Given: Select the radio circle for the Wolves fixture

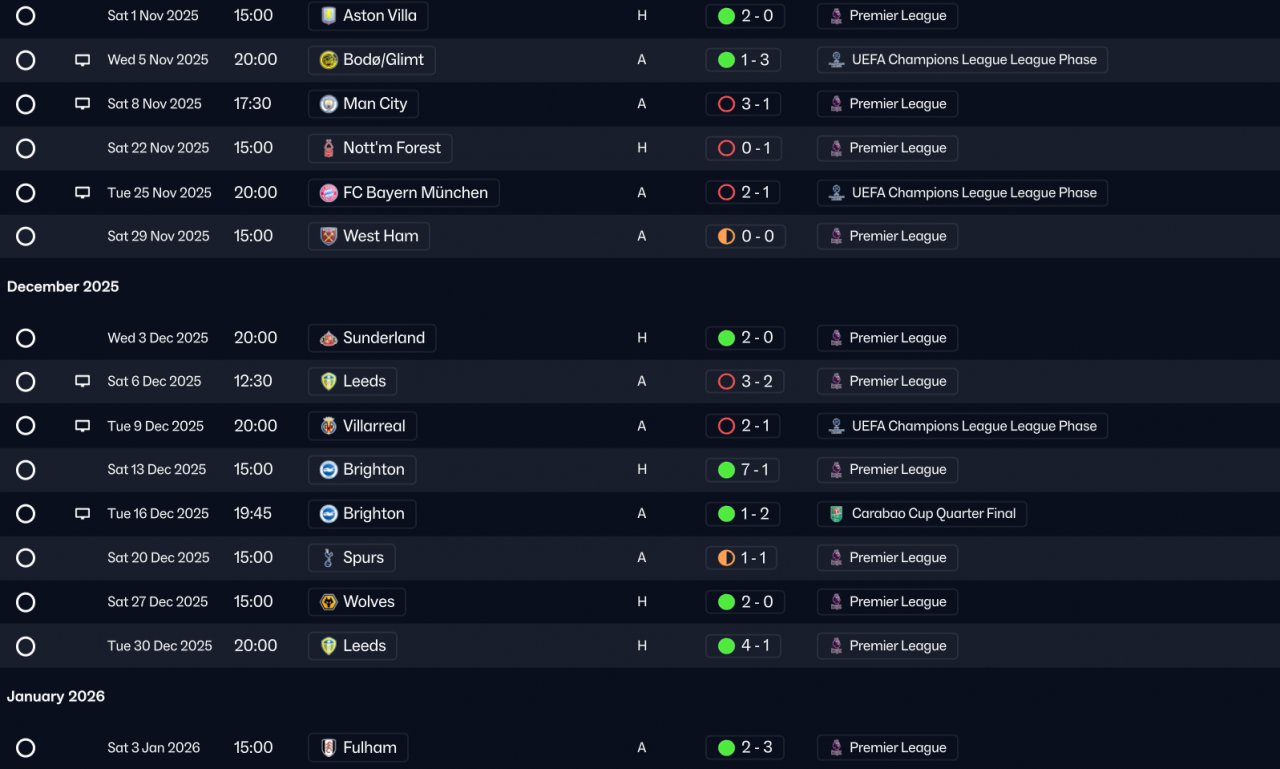Looking at the screenshot, I should 26,602.
